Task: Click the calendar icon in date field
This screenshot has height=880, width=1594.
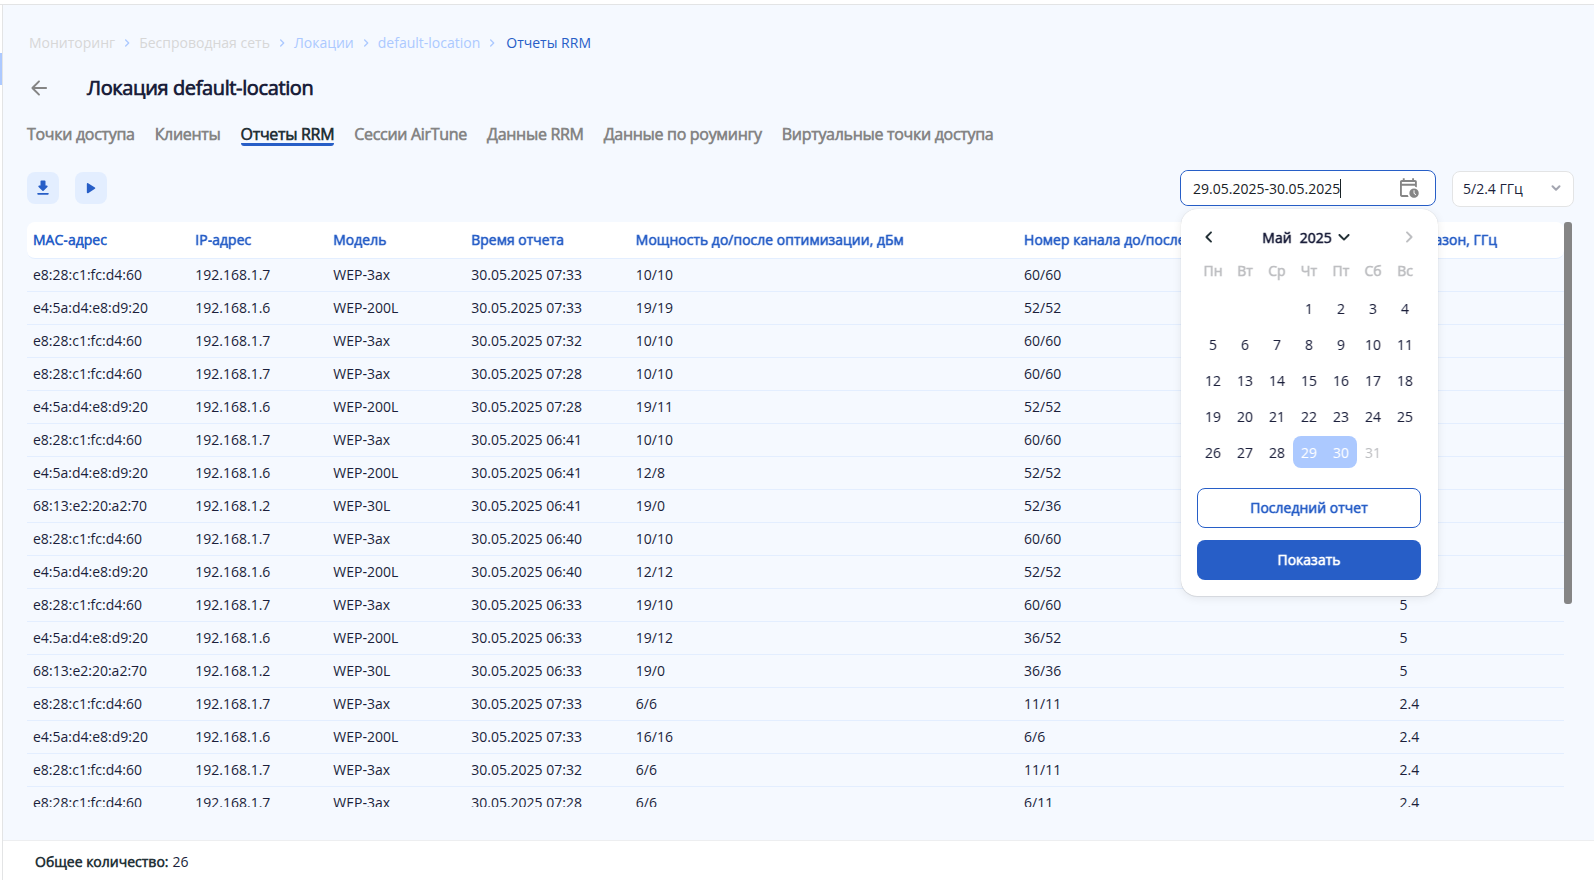Action: pyautogui.click(x=1408, y=188)
